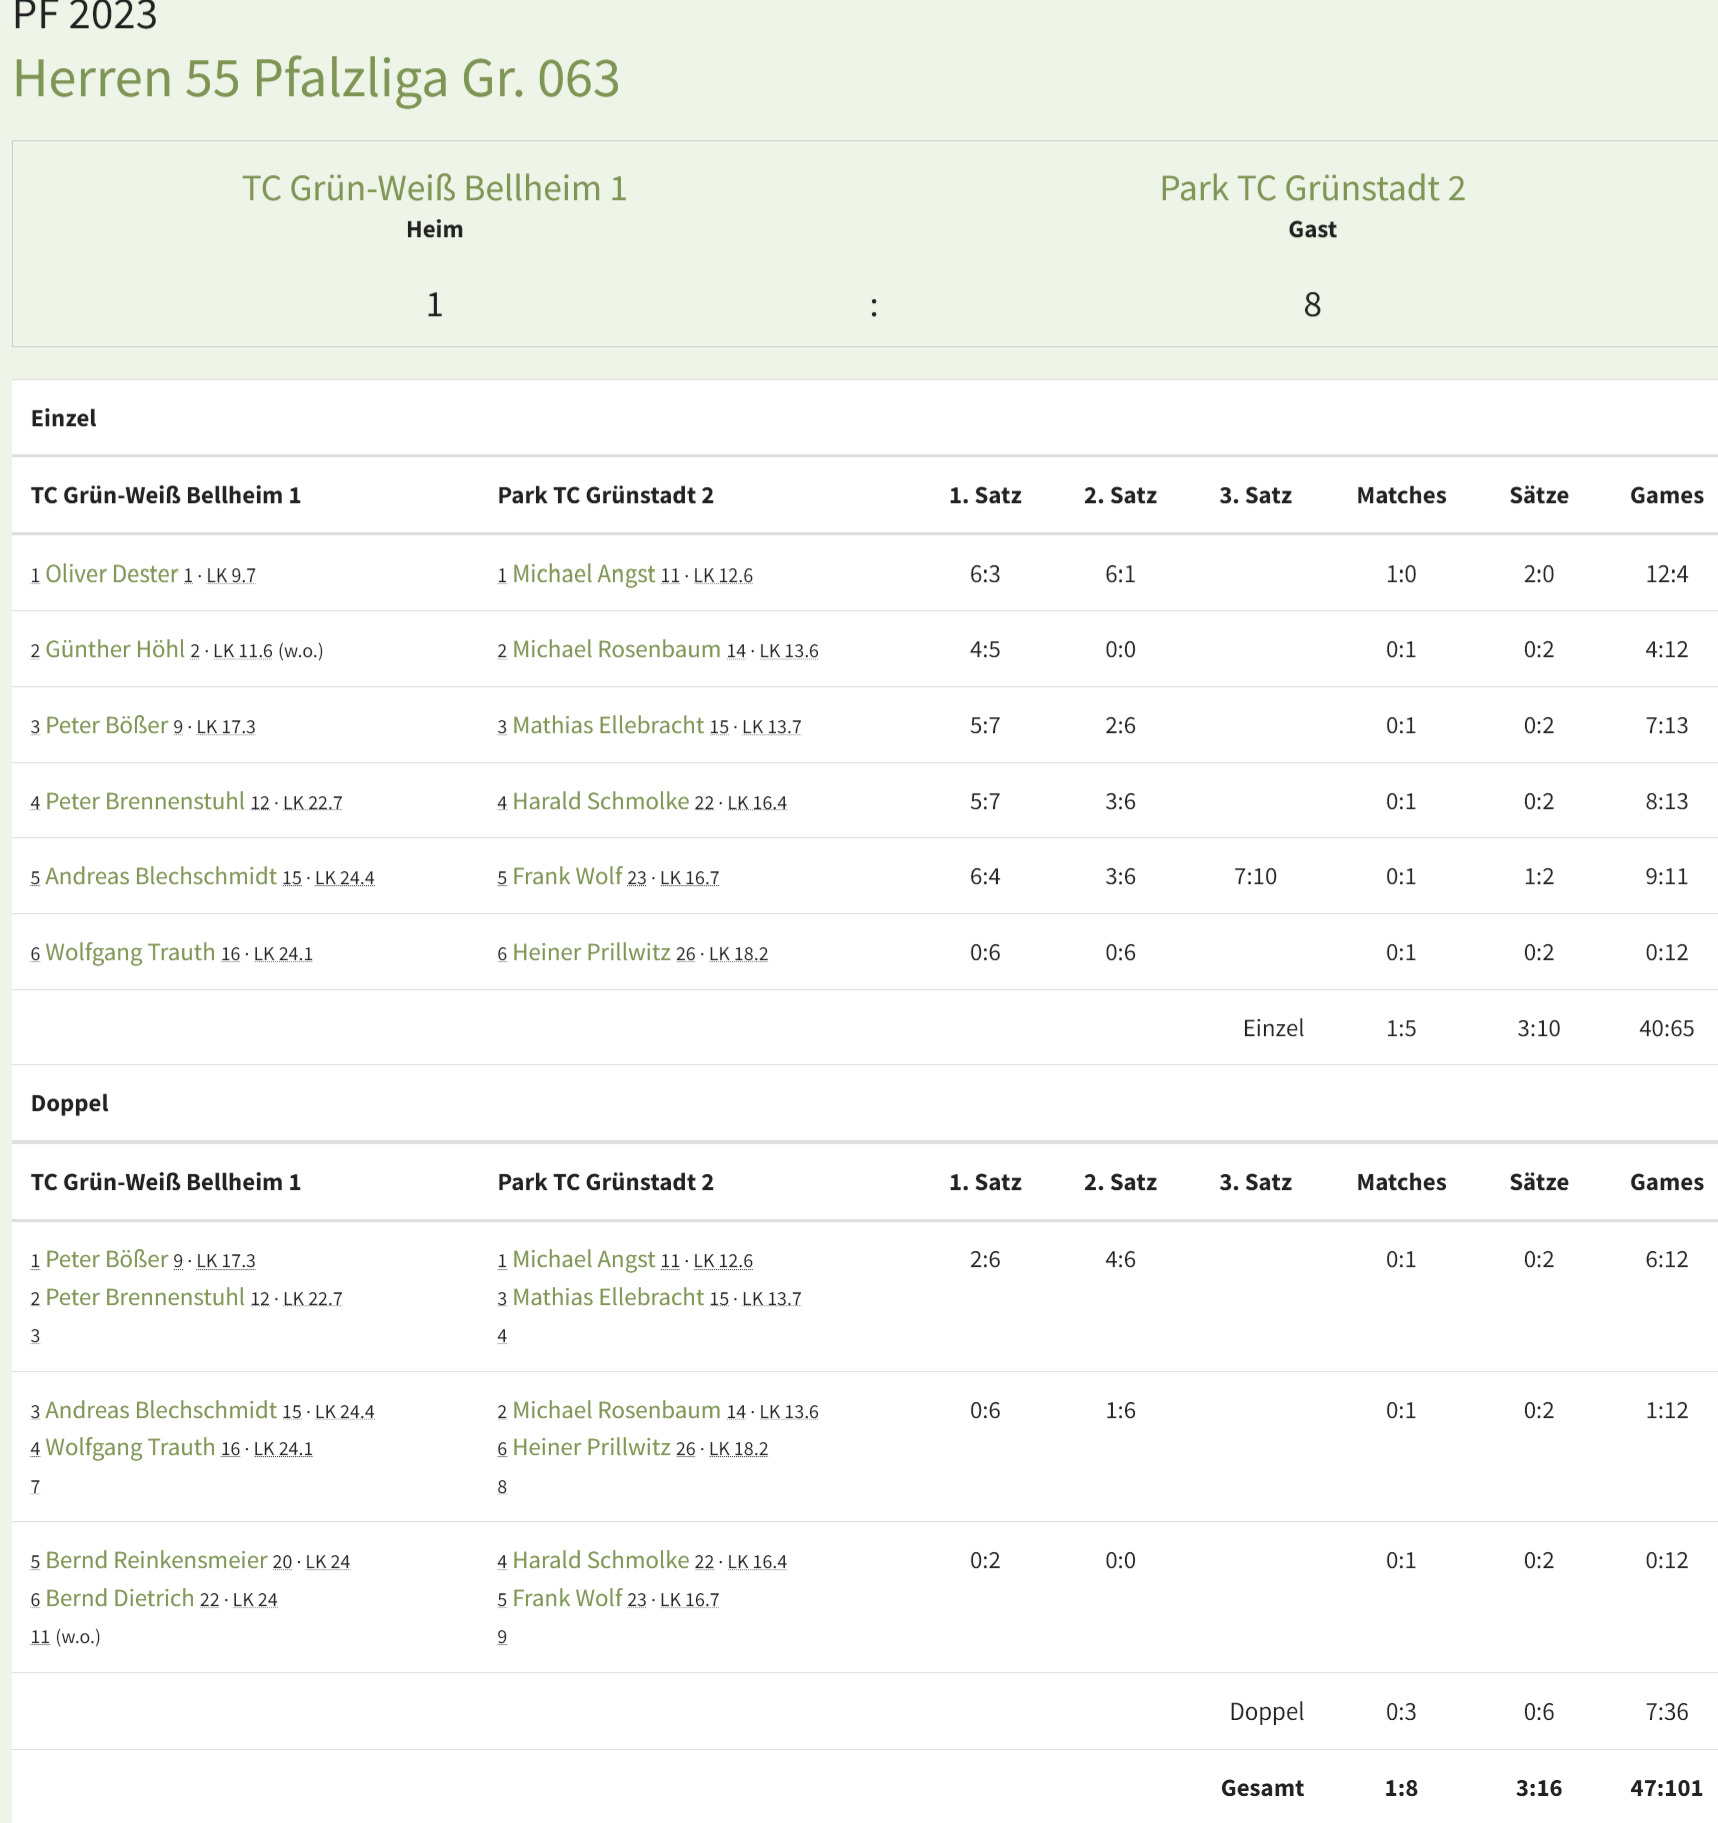Click the 7:10 third-set score
The image size is (1718, 1823).
click(1255, 877)
